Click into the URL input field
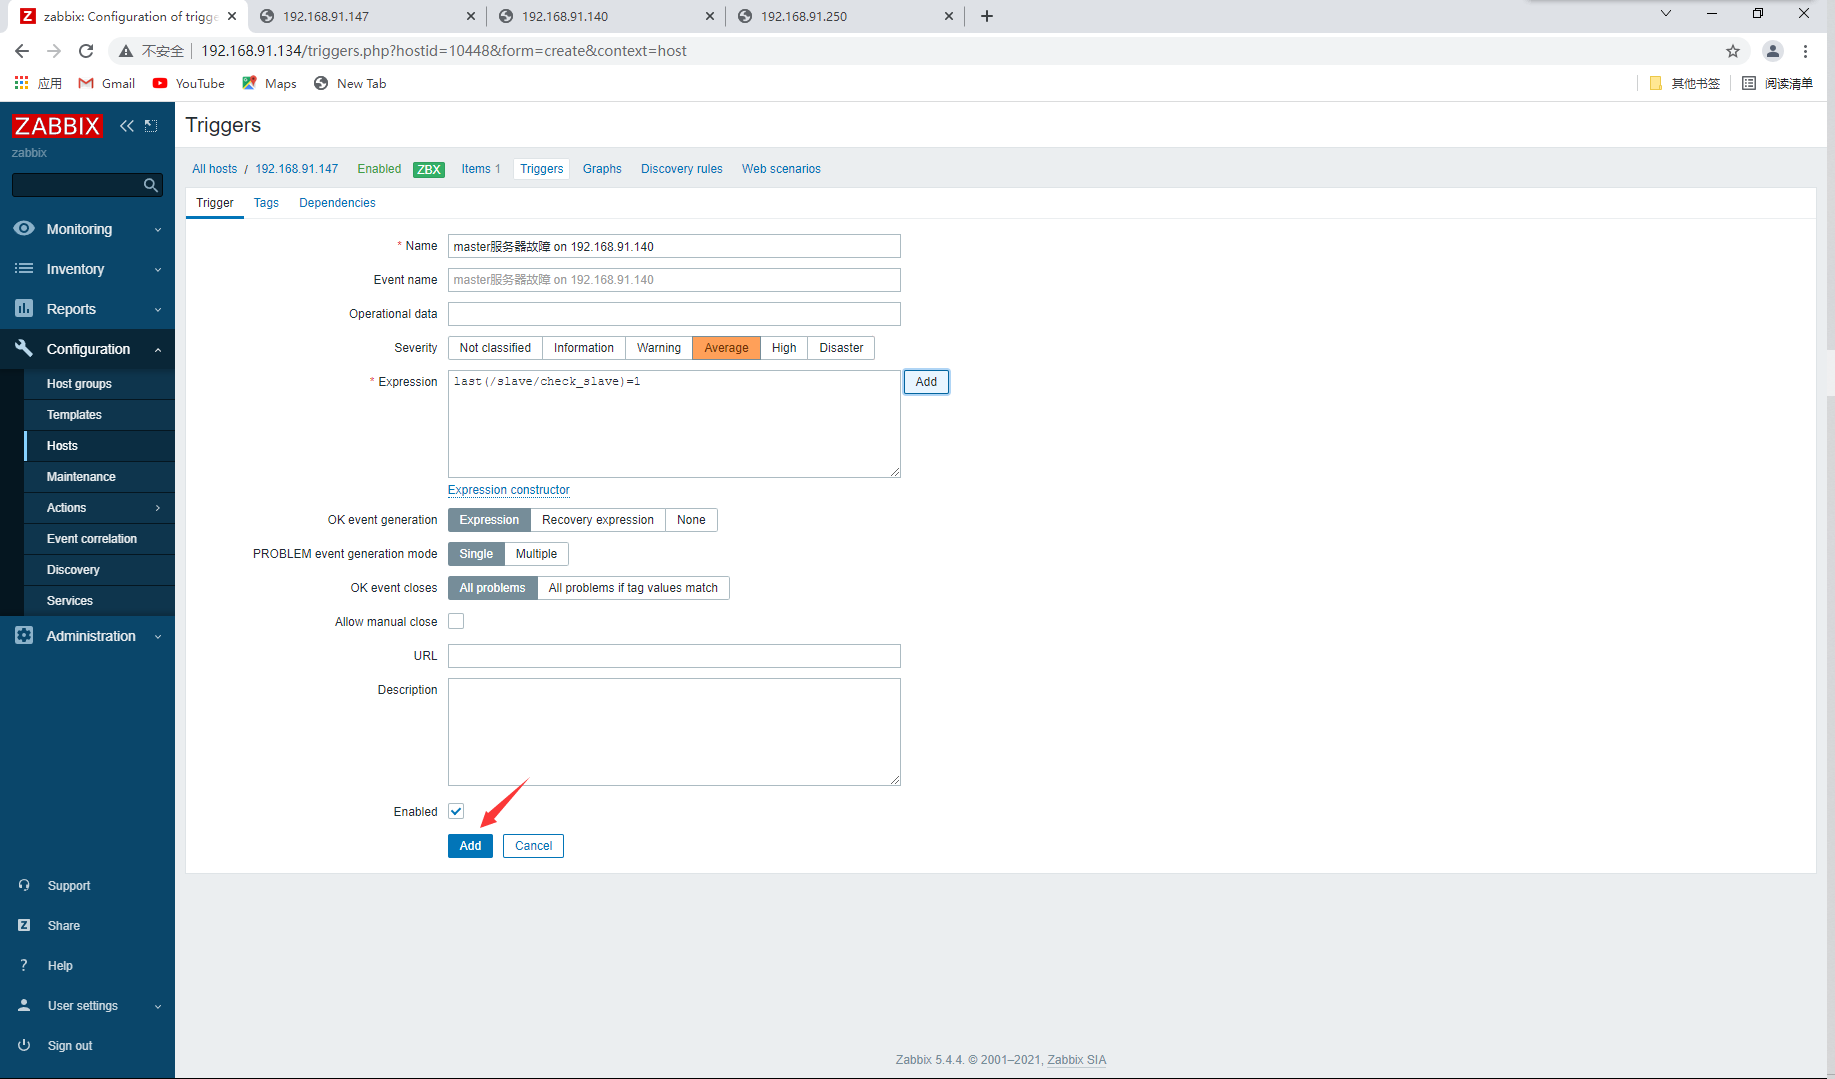 [x=674, y=656]
